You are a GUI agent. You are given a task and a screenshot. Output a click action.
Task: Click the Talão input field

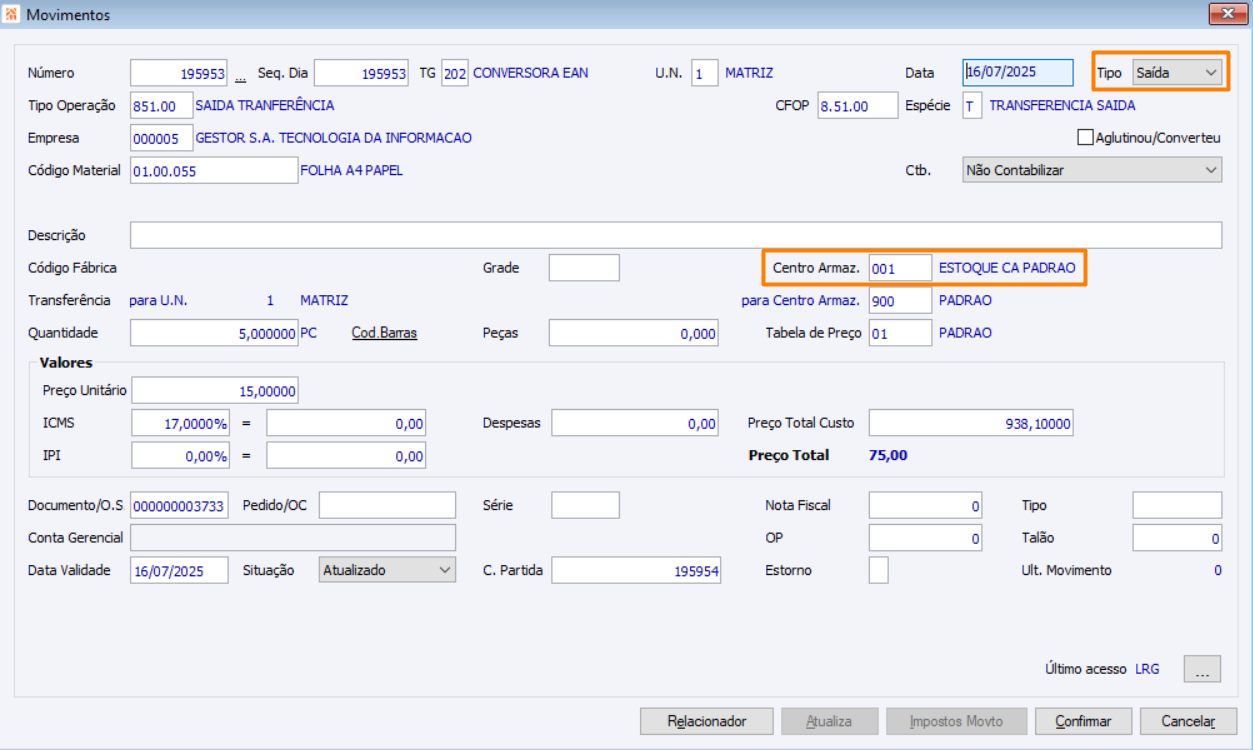click(x=1177, y=537)
